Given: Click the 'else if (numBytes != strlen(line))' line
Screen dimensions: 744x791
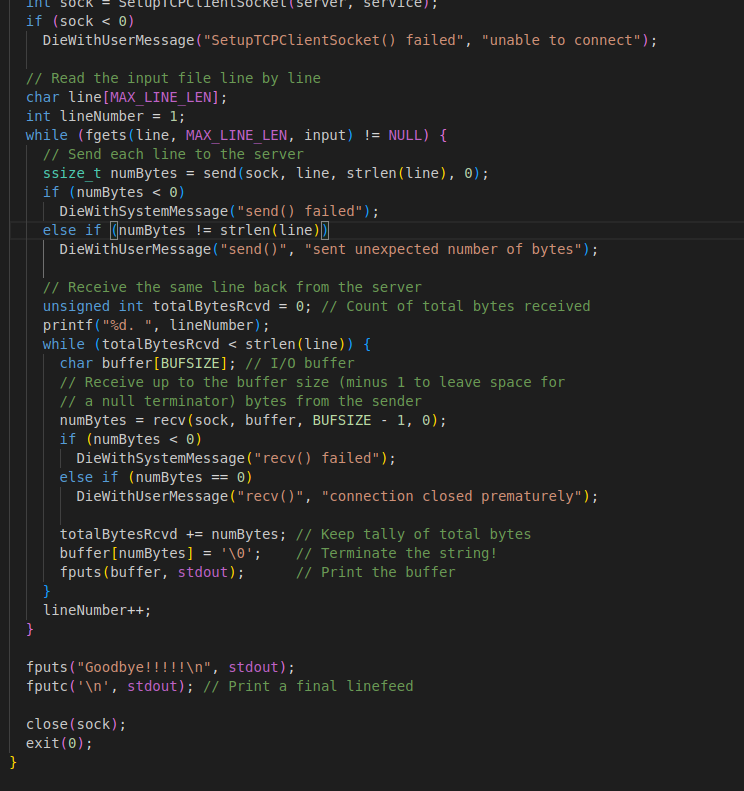Looking at the screenshot, I should tap(186, 231).
